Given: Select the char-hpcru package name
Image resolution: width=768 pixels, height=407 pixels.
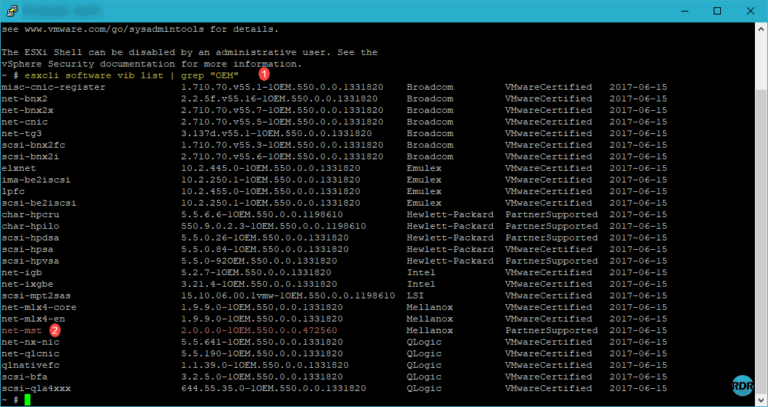Looking at the screenshot, I should (30, 215).
